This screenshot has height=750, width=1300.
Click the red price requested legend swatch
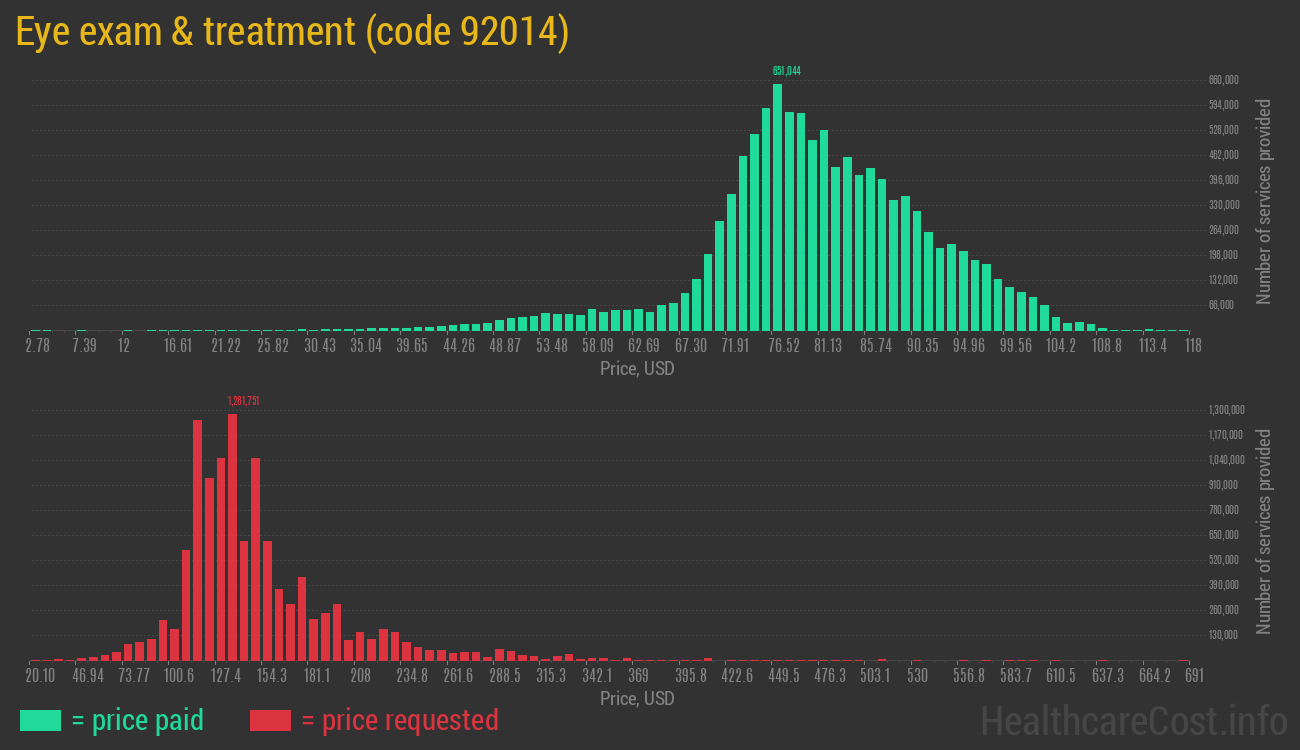coord(270,720)
